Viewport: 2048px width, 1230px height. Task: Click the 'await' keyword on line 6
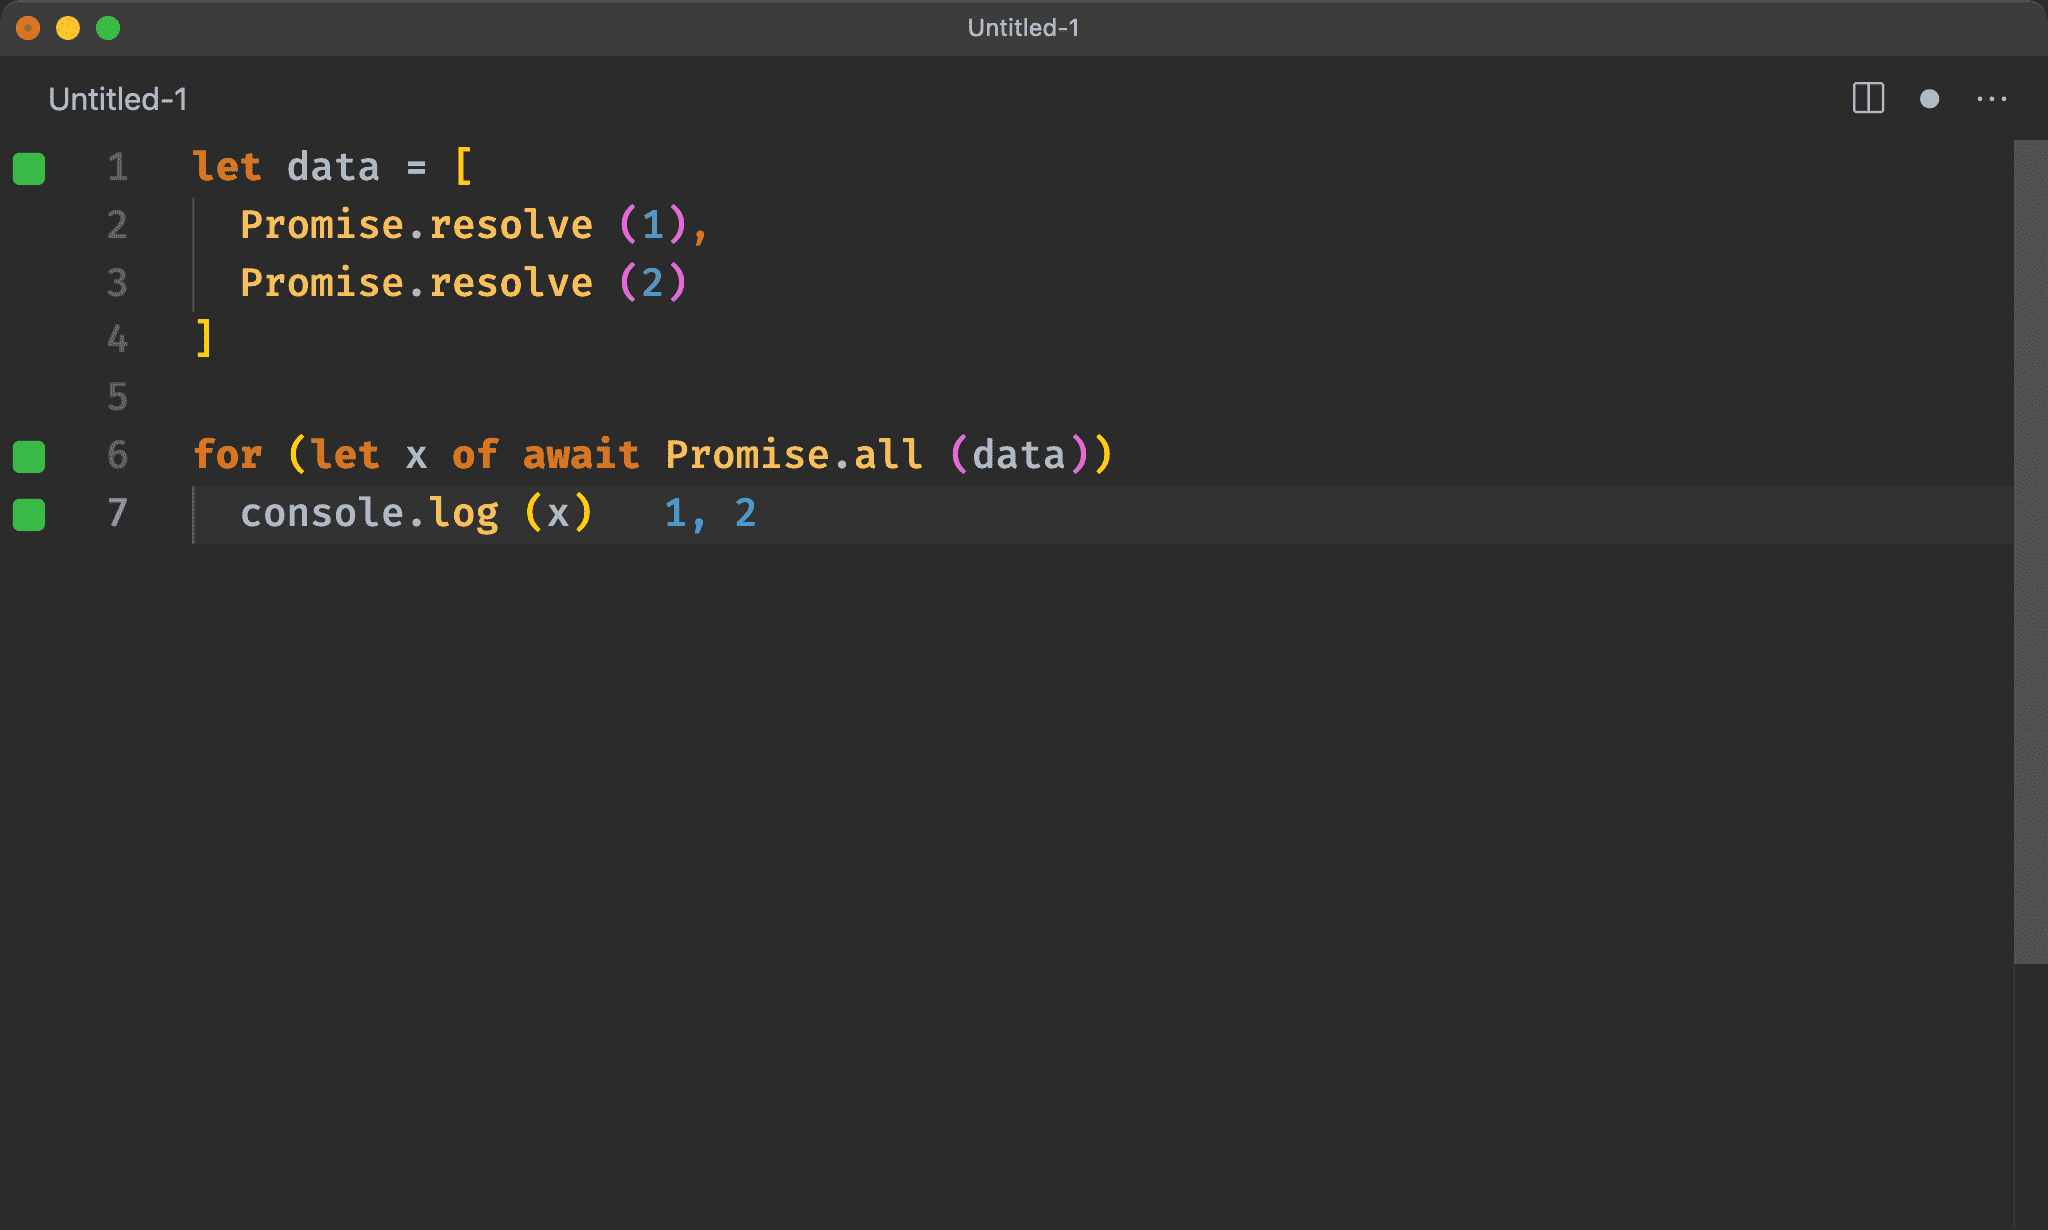[580, 455]
